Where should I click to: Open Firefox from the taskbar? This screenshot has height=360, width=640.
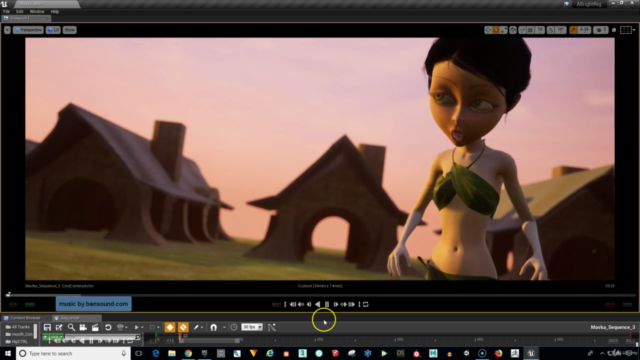(498, 353)
